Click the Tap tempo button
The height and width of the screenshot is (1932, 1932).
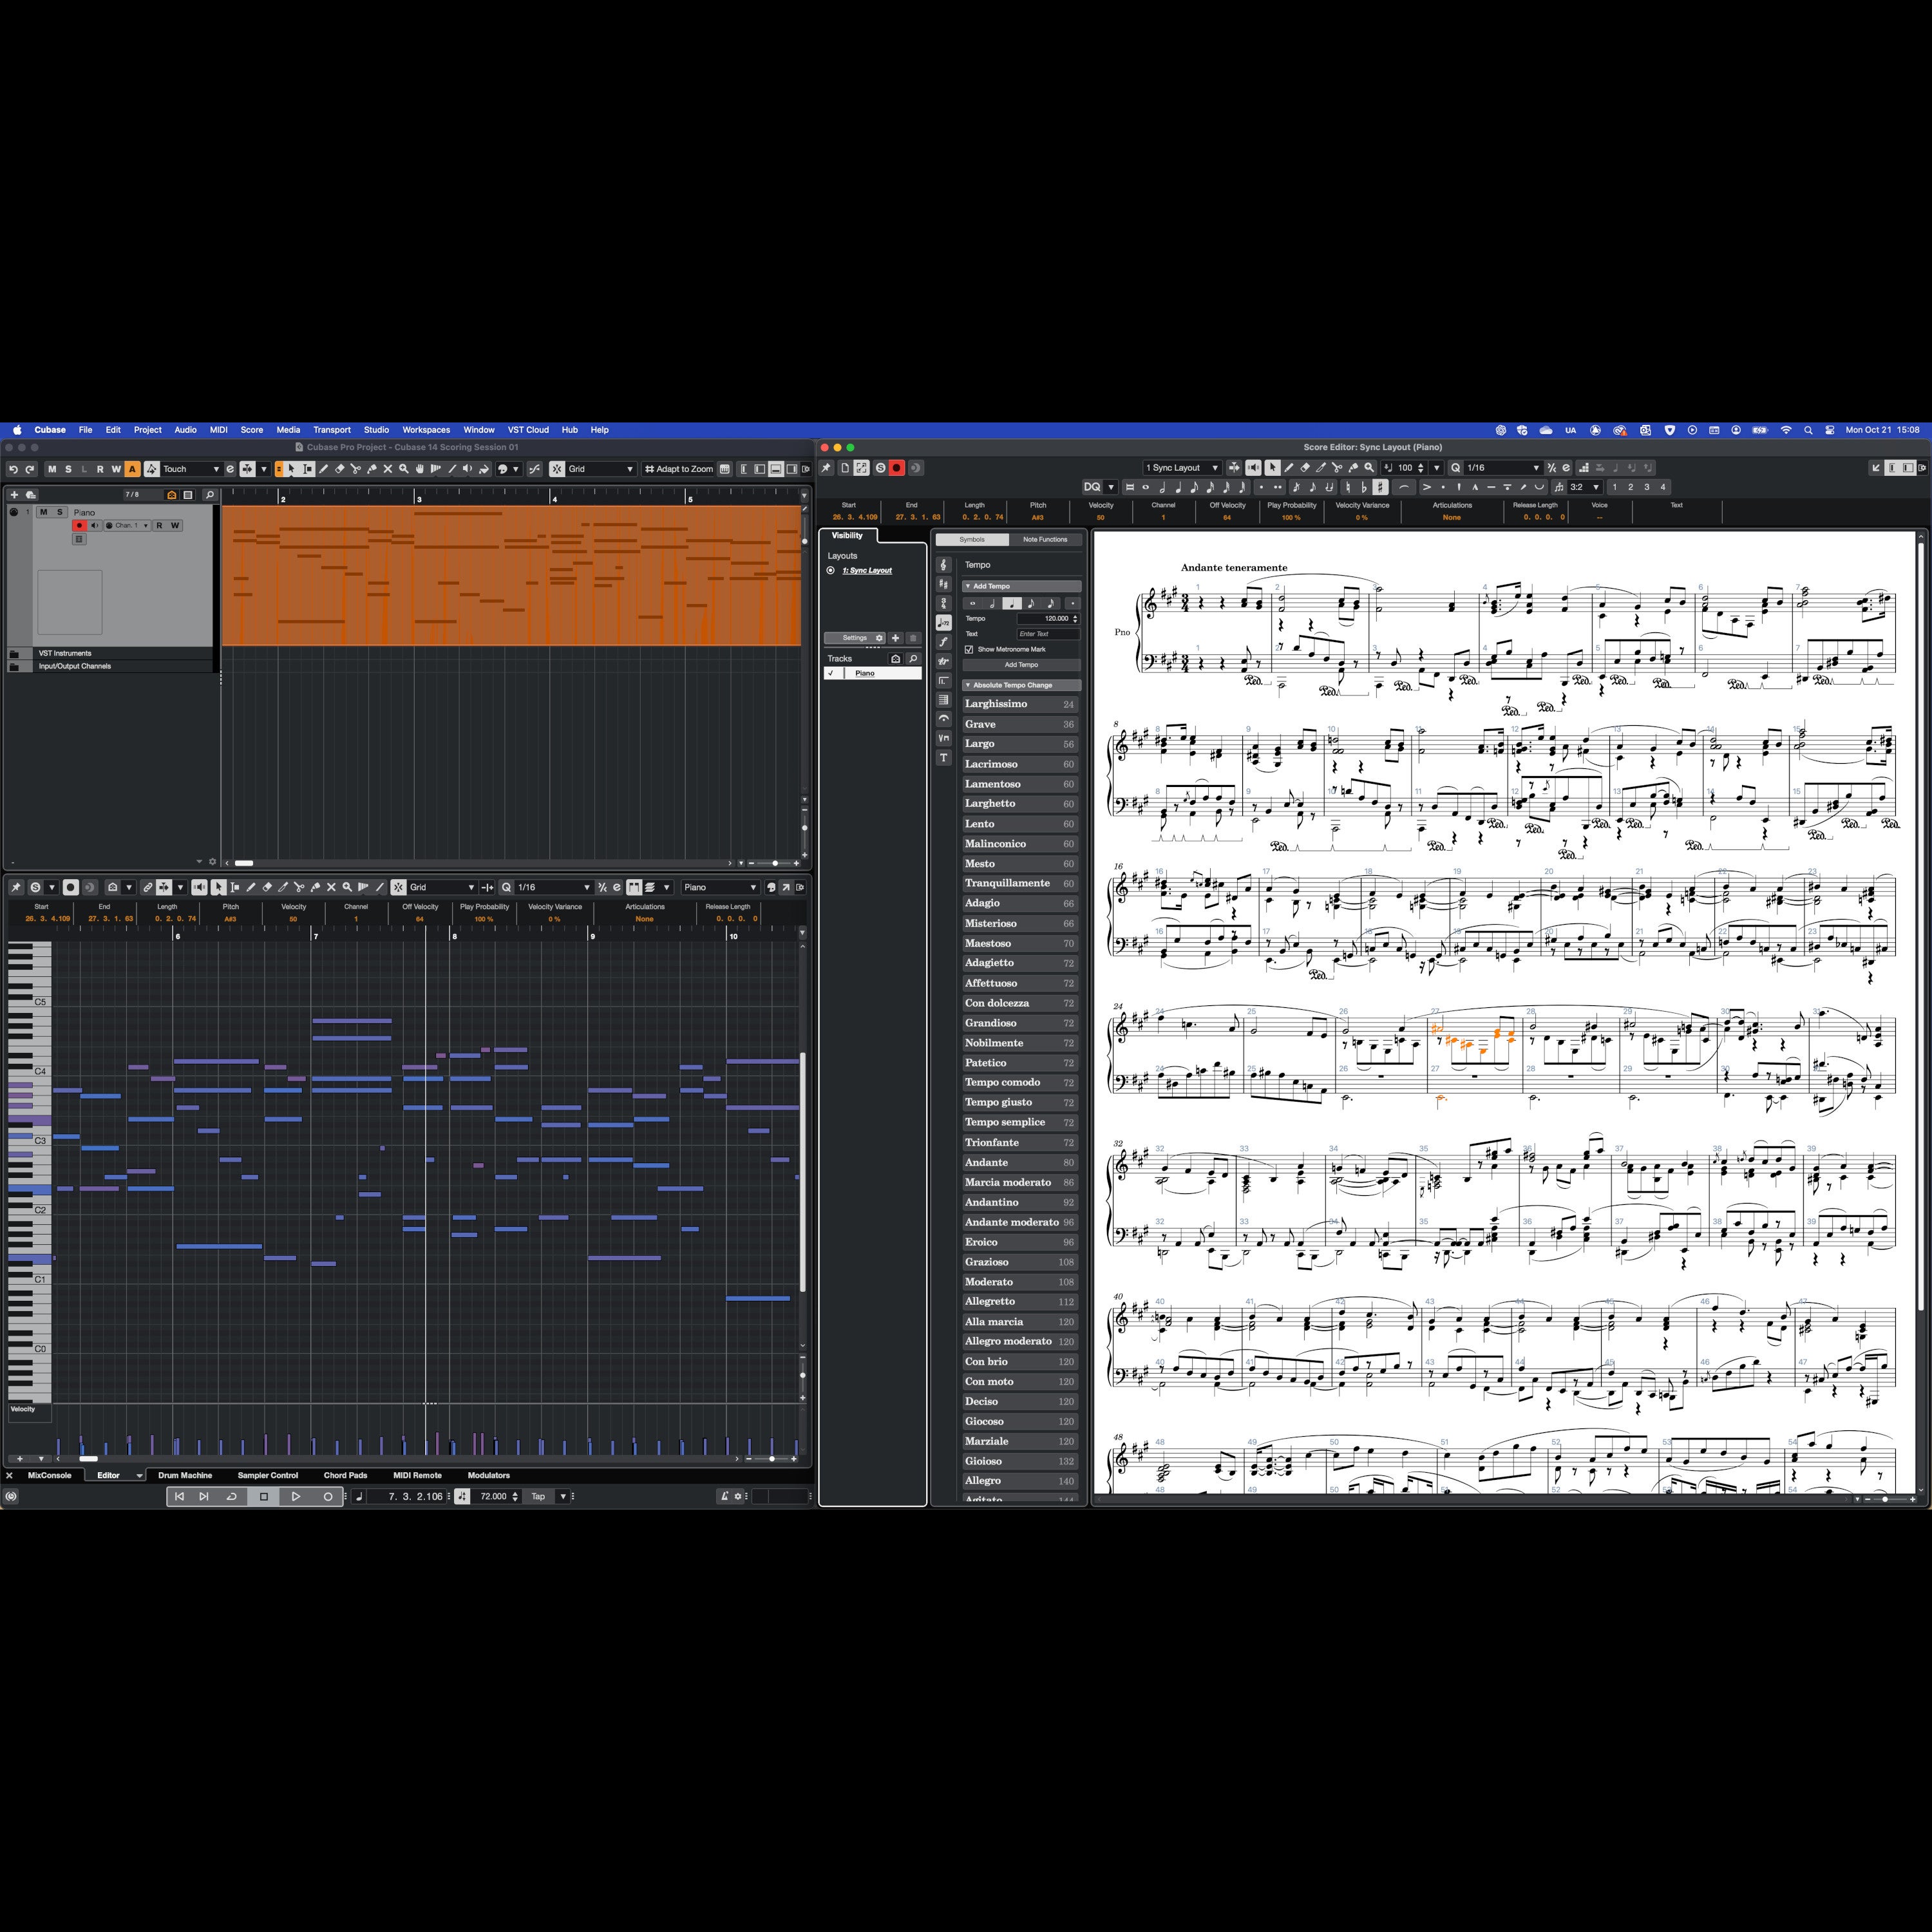click(x=538, y=1497)
